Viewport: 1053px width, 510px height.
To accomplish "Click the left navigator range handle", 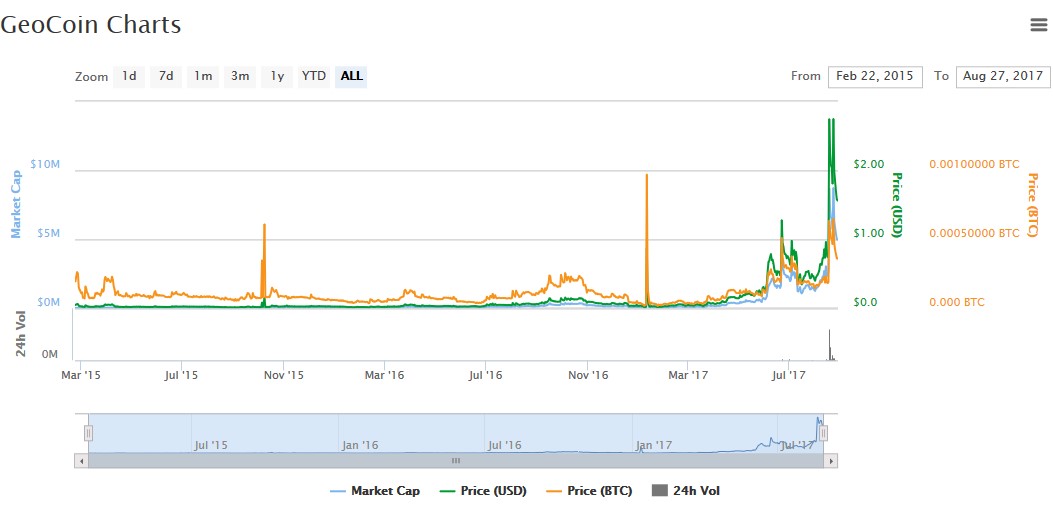I will 88,433.
